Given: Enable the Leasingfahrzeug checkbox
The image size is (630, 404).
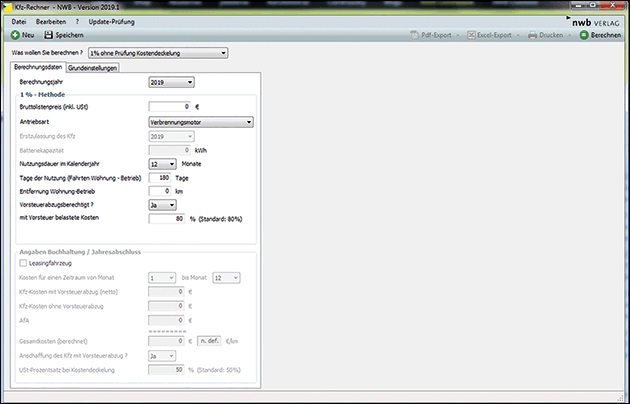Looking at the screenshot, I should pyautogui.click(x=24, y=262).
